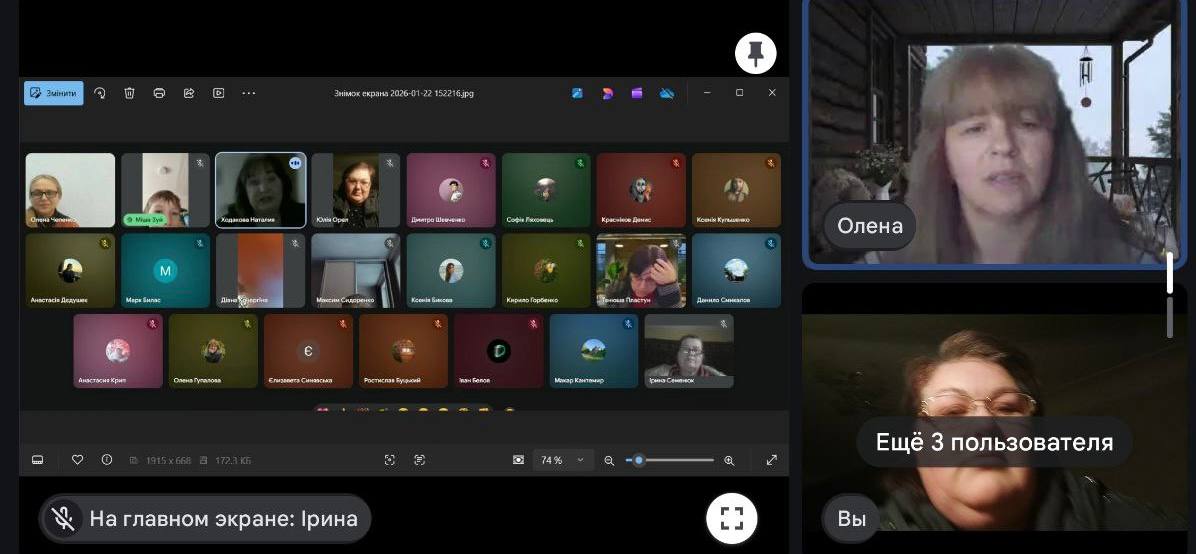Expand the photo viewer with diagonal arrows icon
This screenshot has height=554, width=1196.
click(772, 460)
